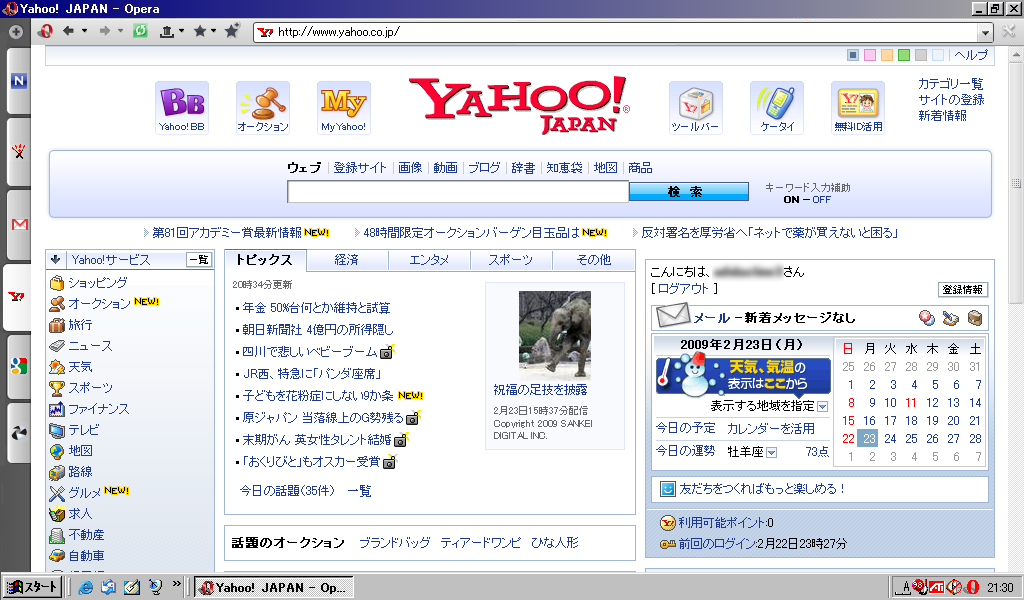Switch to the スポーツ news tab
The height and width of the screenshot is (600, 1024).
click(x=511, y=260)
